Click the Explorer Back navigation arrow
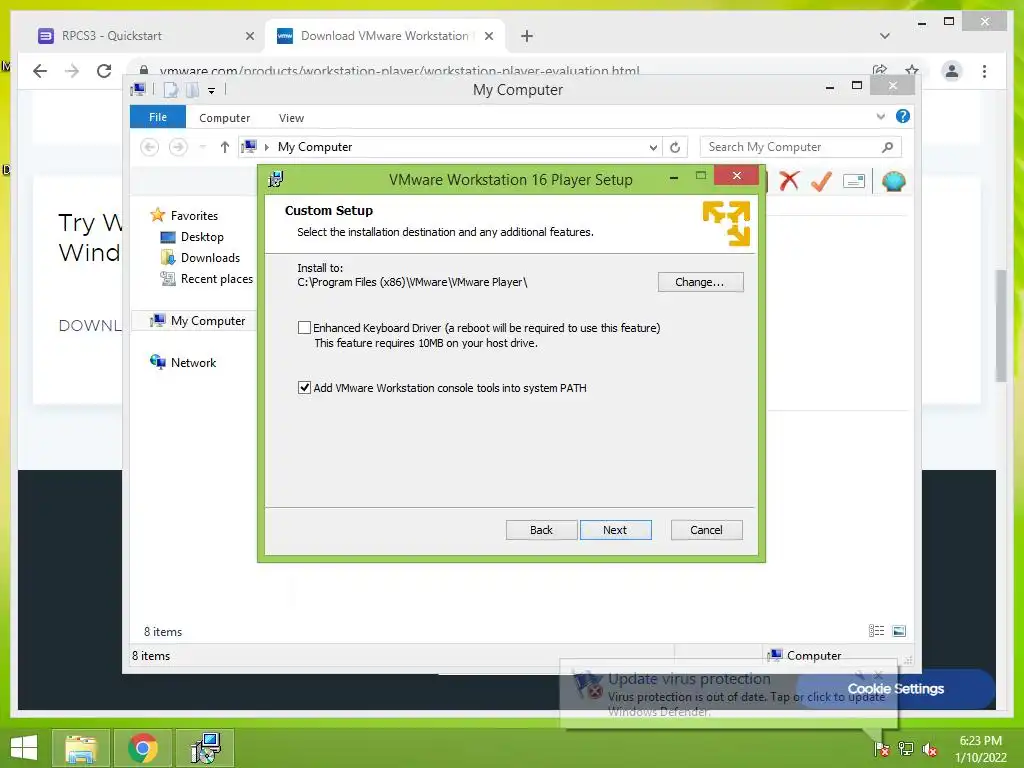The height and width of the screenshot is (768, 1024). coord(150,147)
